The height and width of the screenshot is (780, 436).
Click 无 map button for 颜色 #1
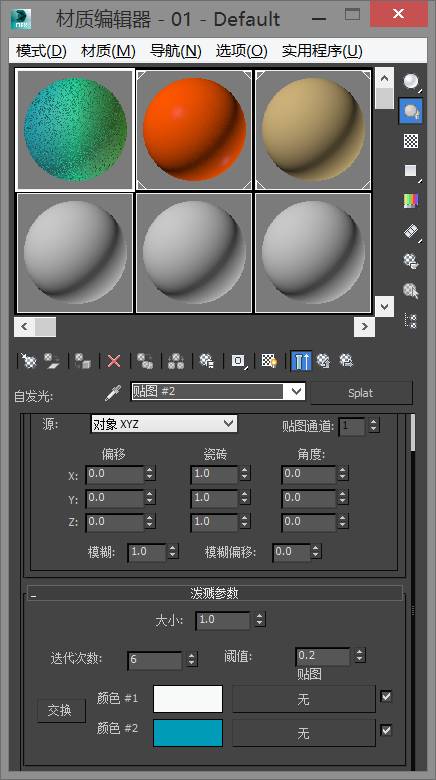(x=304, y=699)
